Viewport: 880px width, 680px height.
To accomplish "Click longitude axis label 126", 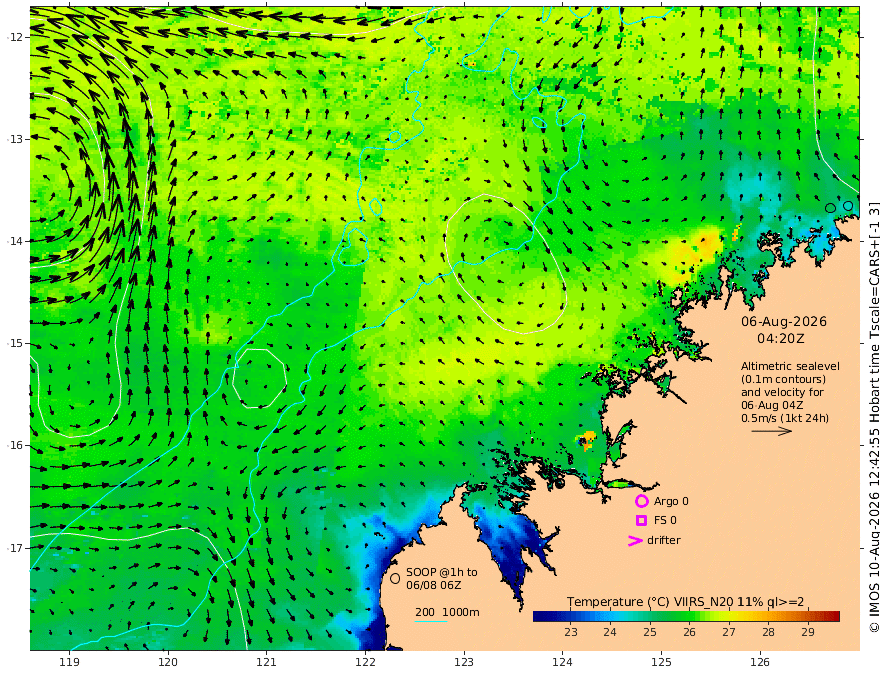I will [x=760, y=663].
